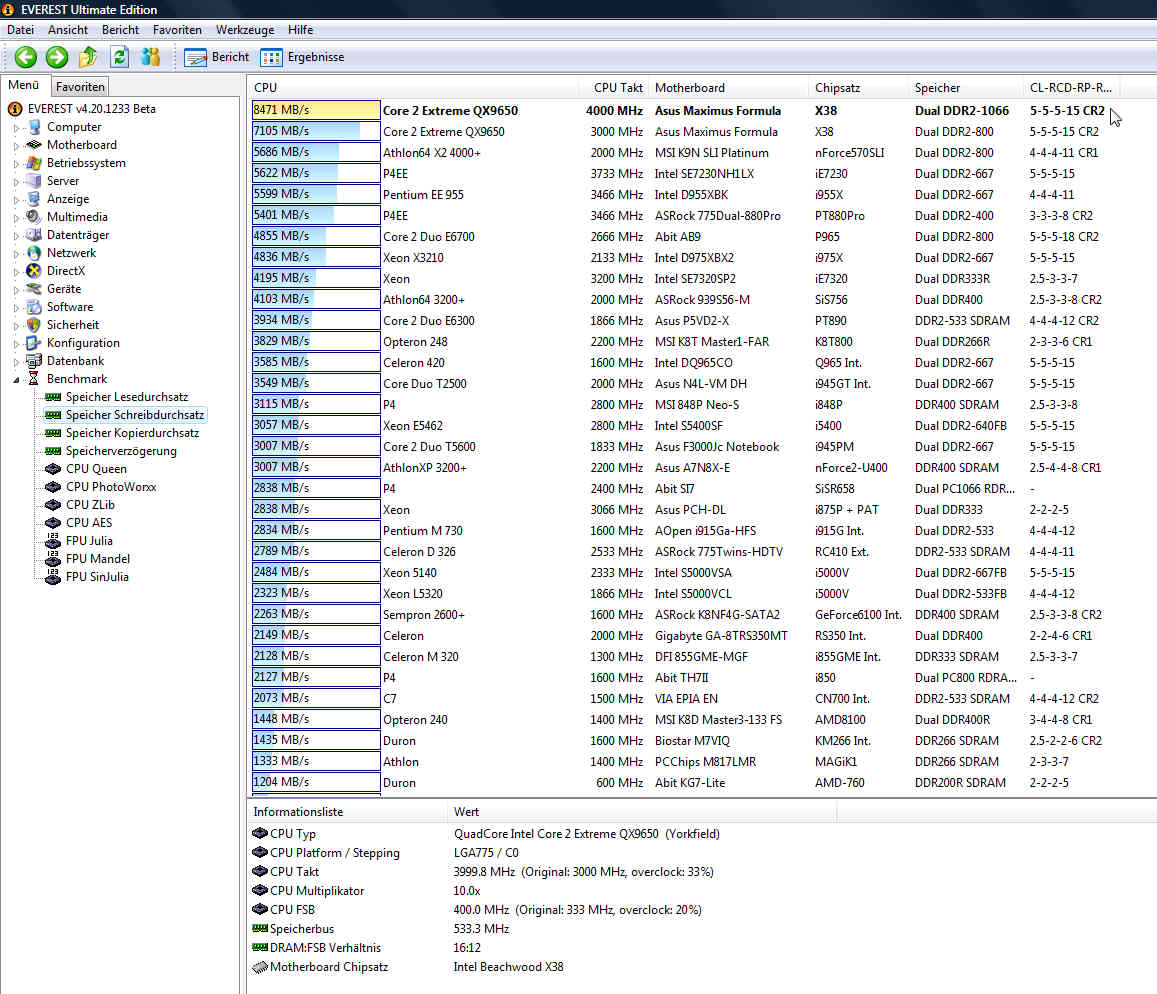Click the Datenbank icon in the tree

point(33,361)
